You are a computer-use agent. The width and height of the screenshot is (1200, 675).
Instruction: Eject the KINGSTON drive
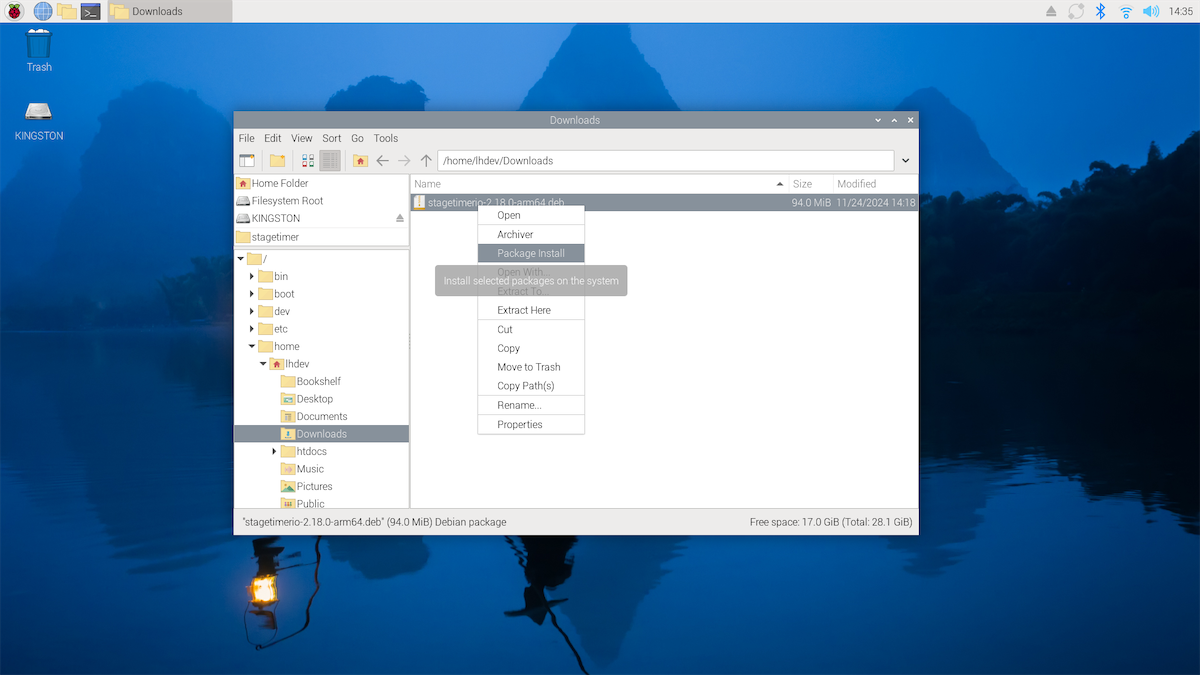pos(400,218)
